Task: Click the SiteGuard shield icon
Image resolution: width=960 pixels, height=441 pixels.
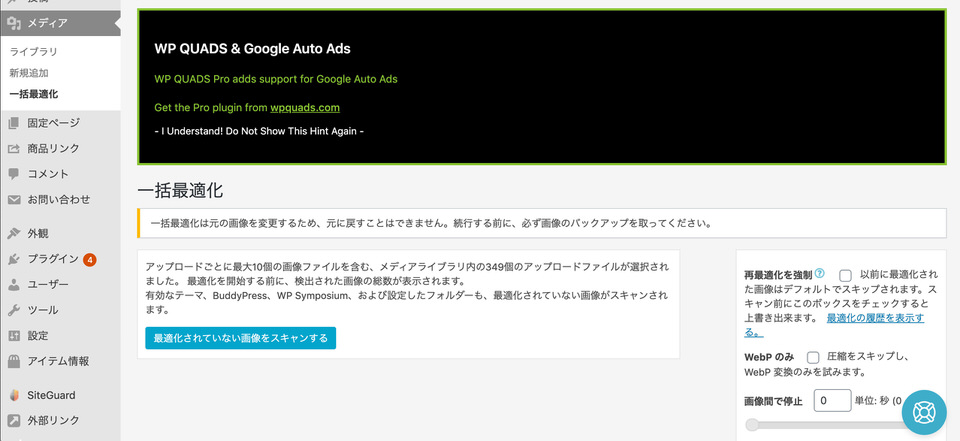Action: (14, 395)
